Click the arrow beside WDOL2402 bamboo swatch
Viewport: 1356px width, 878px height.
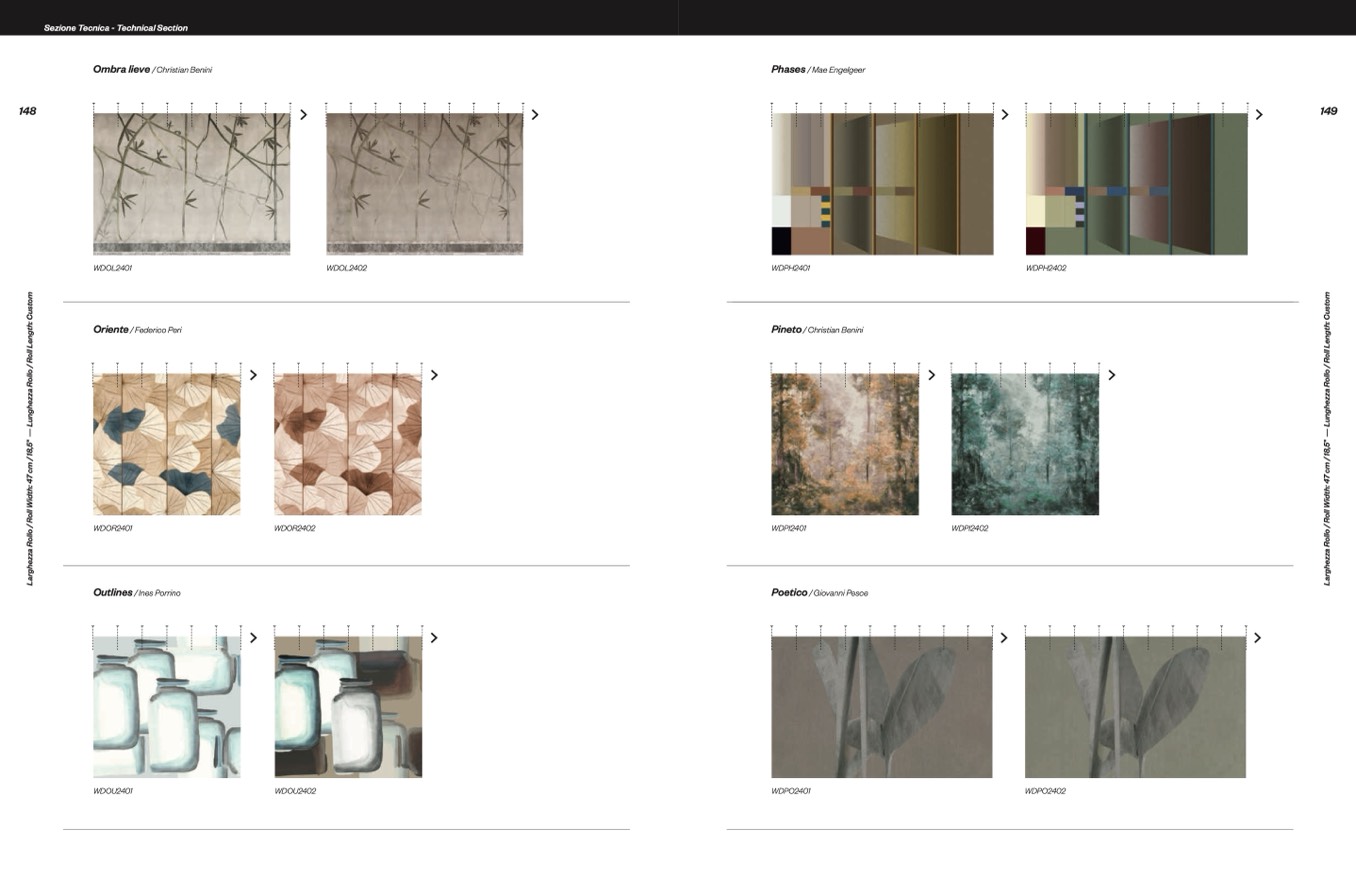click(x=535, y=115)
